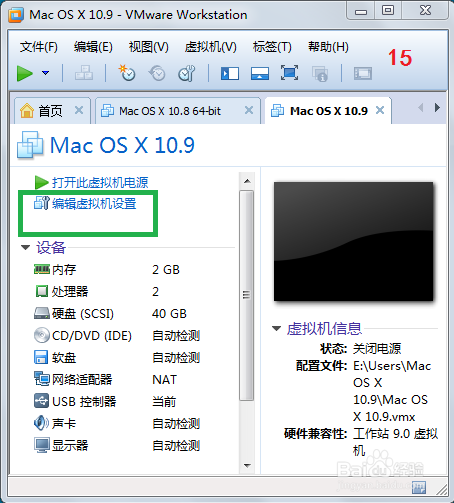Close the Mac OS X 10.9 tab
This screenshot has height=503, width=454.
pos(380,110)
